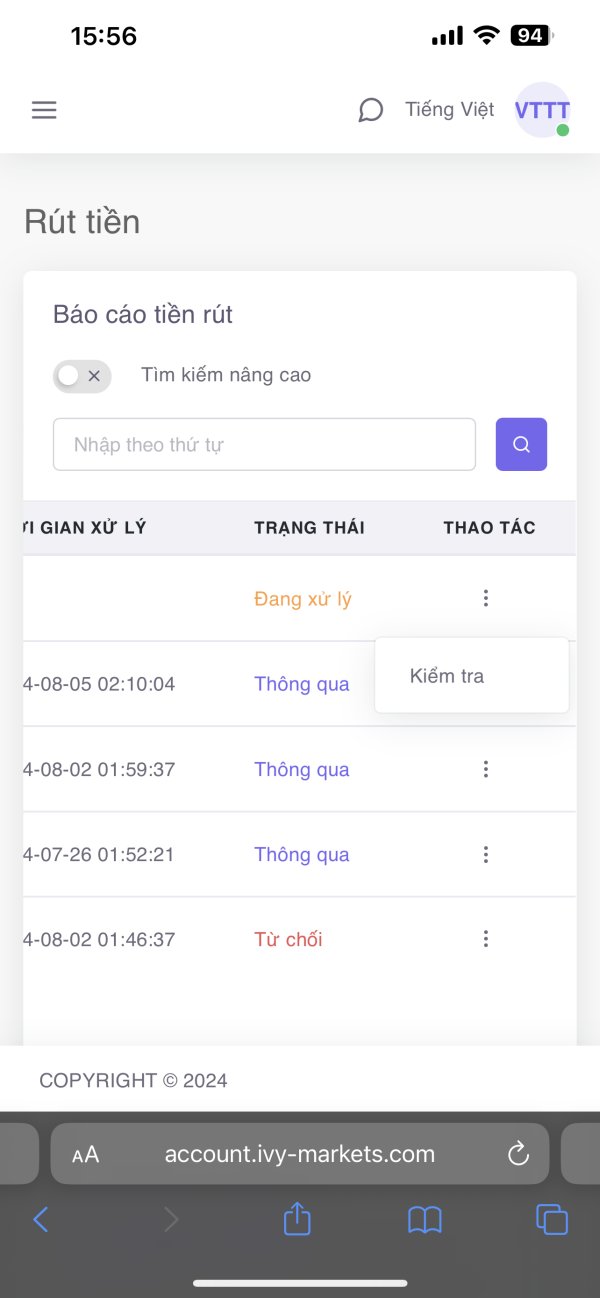Tap Safari's reload page icon
600x1298 pixels.
(518, 1154)
